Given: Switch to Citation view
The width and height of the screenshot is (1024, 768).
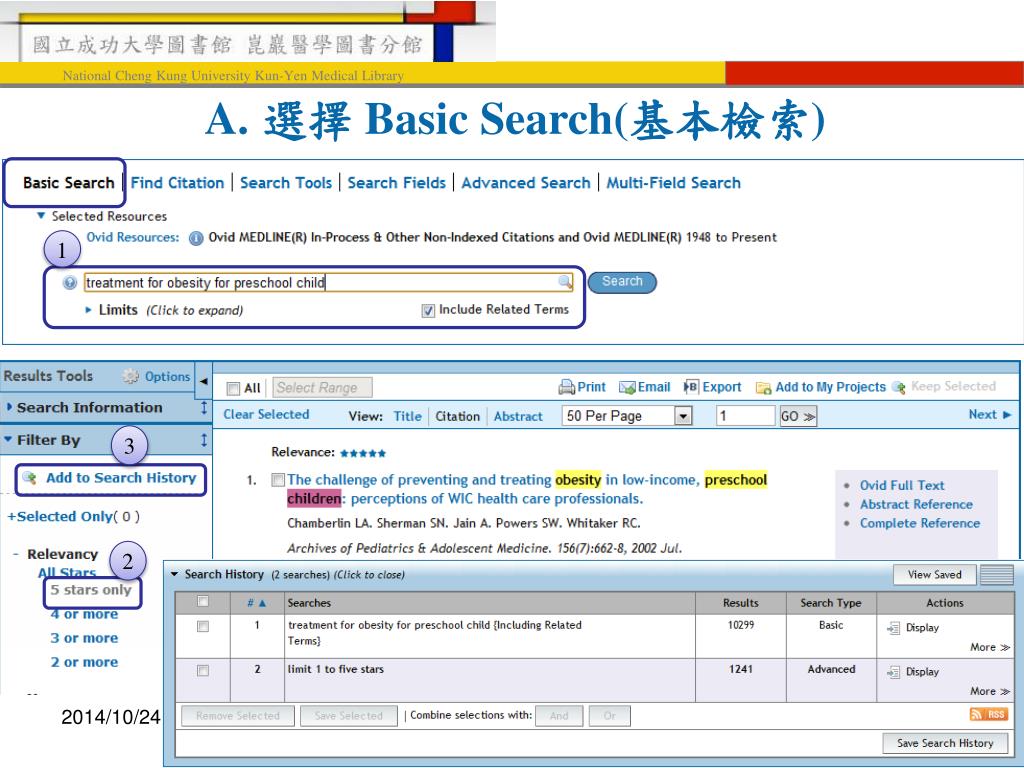Looking at the screenshot, I should [457, 416].
